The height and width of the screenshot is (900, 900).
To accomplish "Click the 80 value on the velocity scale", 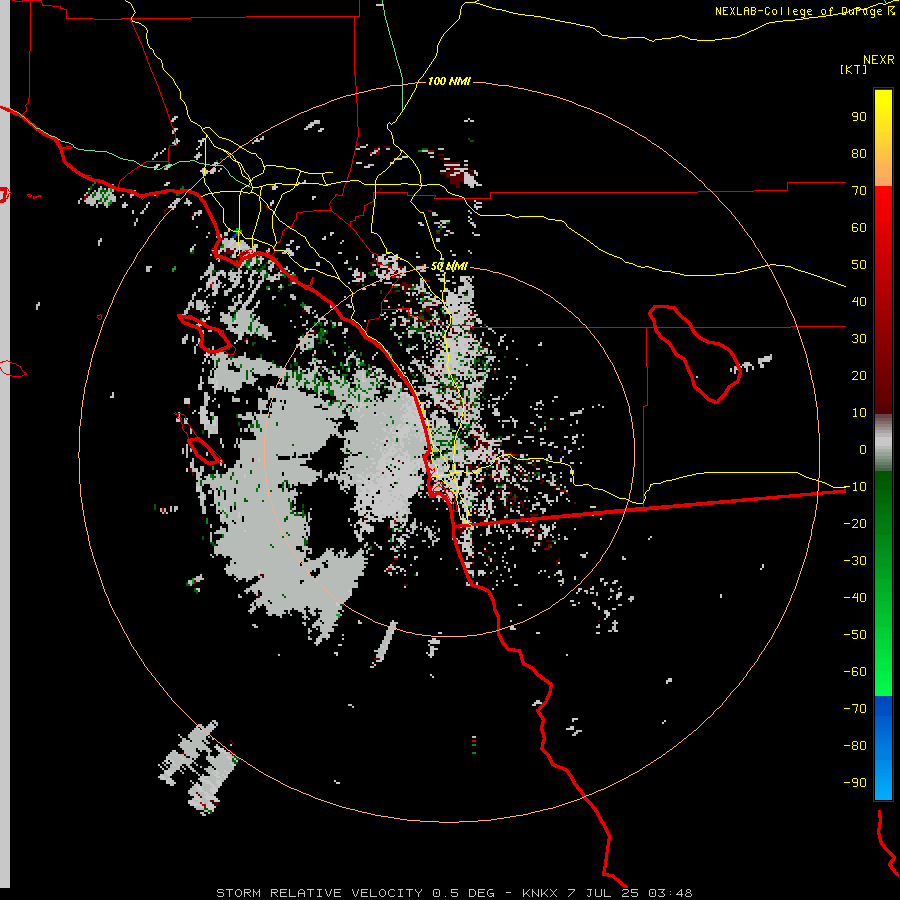I will click(859, 154).
